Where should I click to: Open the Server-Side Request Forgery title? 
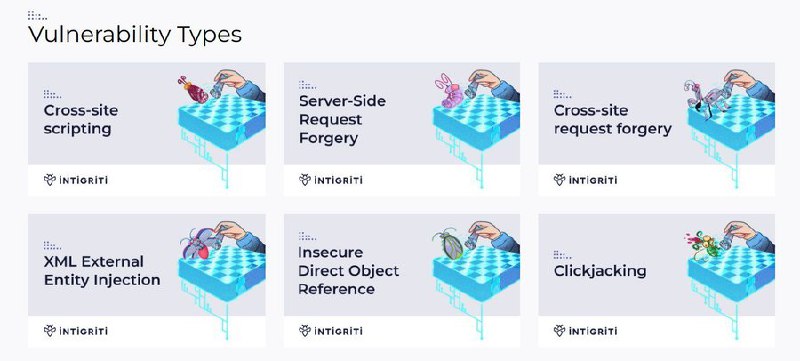[x=342, y=119]
